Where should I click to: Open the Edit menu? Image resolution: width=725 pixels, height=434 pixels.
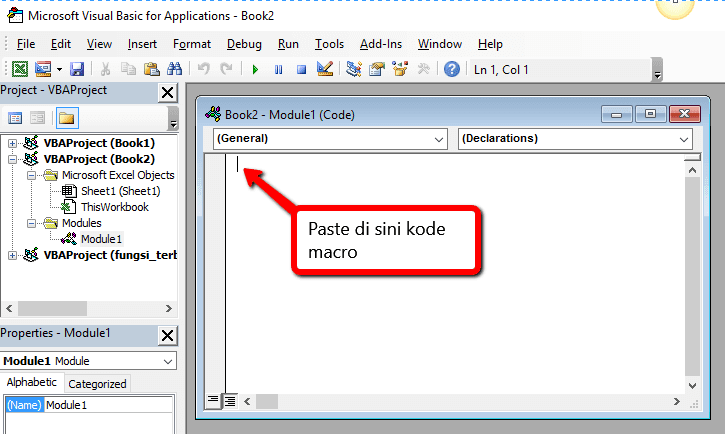(61, 44)
